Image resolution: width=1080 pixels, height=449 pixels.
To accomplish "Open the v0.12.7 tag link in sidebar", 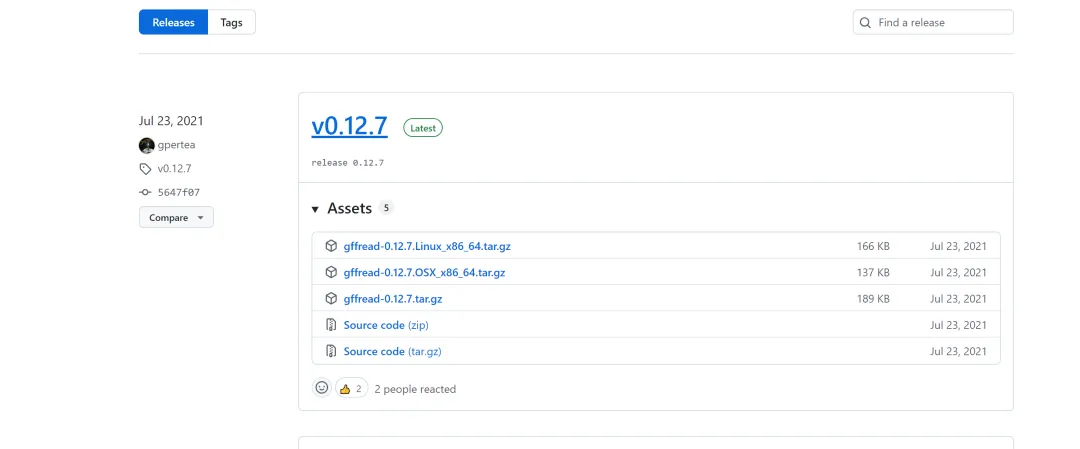I will pyautogui.click(x=174, y=169).
